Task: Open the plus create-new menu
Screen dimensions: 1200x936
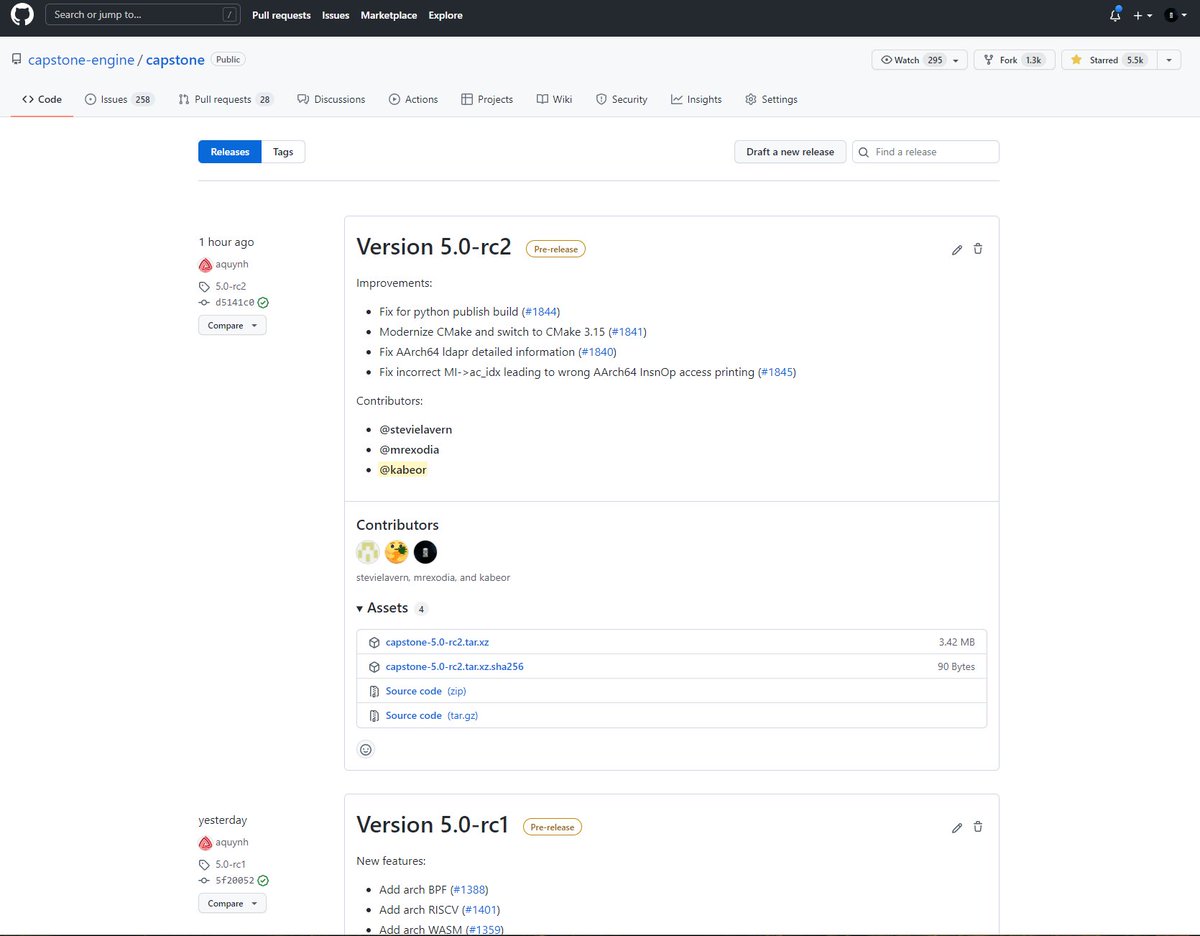Action: pos(1143,16)
